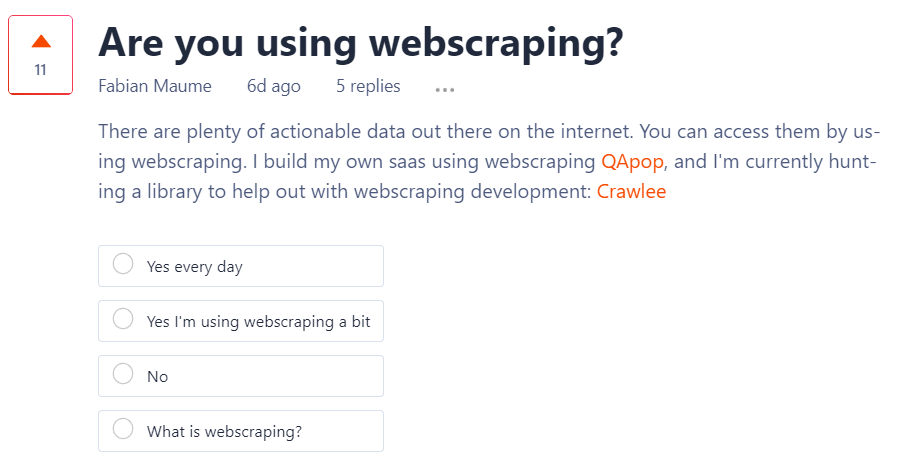Select the "What is webscraping?" radio circle

tap(123, 430)
